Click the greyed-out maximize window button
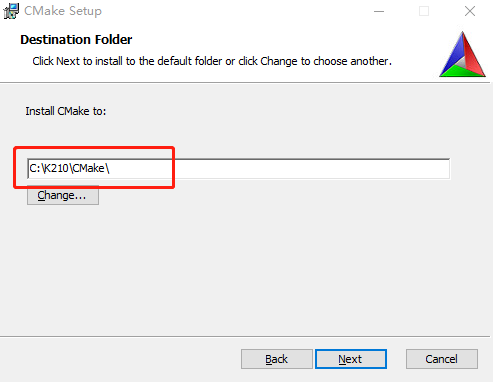This screenshot has height=382, width=493. pyautogui.click(x=424, y=11)
